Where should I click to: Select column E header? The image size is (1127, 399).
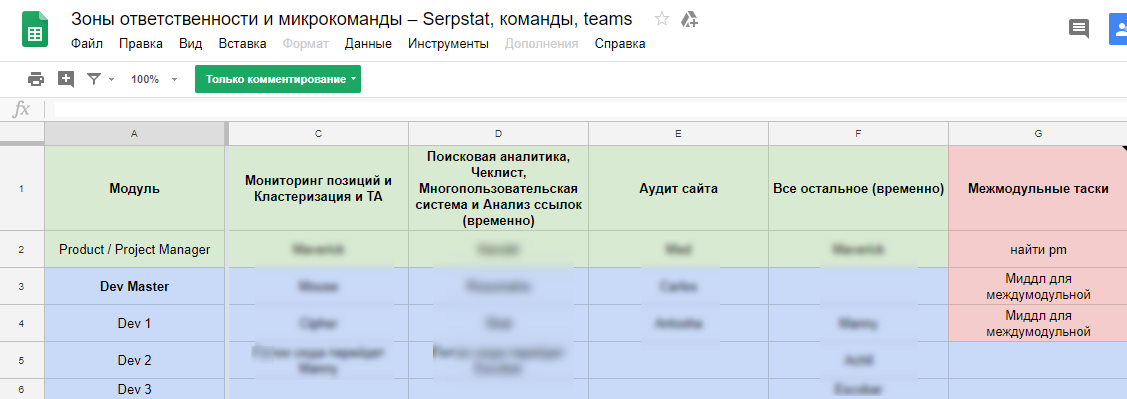pyautogui.click(x=678, y=133)
